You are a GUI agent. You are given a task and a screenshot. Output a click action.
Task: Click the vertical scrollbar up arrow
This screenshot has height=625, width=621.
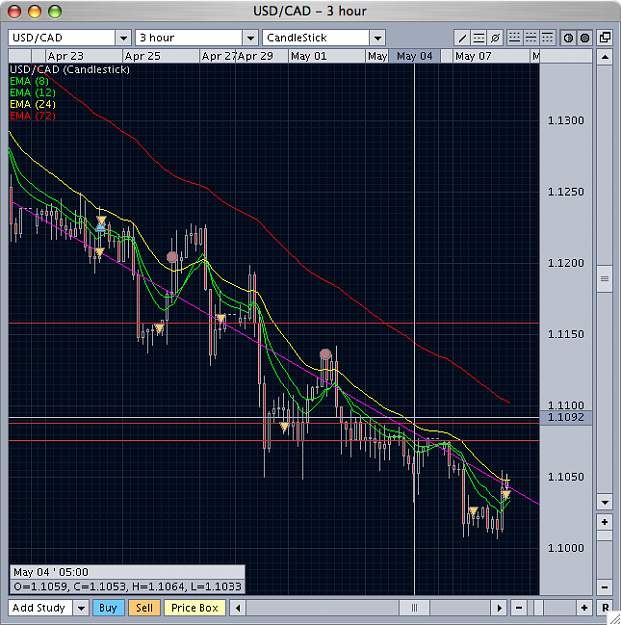605,57
